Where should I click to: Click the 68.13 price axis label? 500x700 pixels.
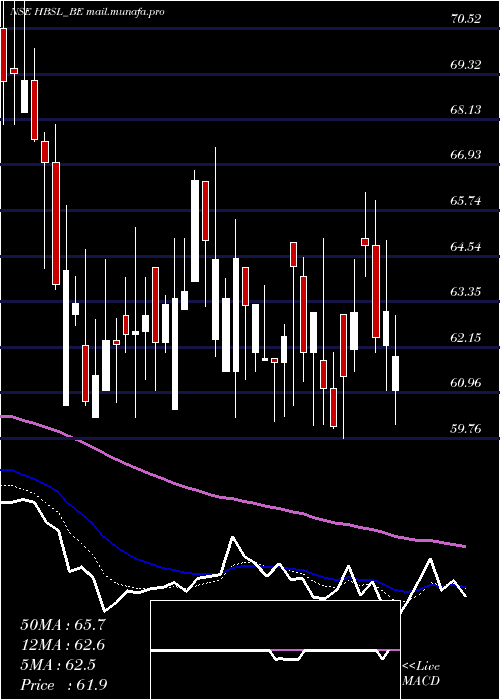pos(466,109)
